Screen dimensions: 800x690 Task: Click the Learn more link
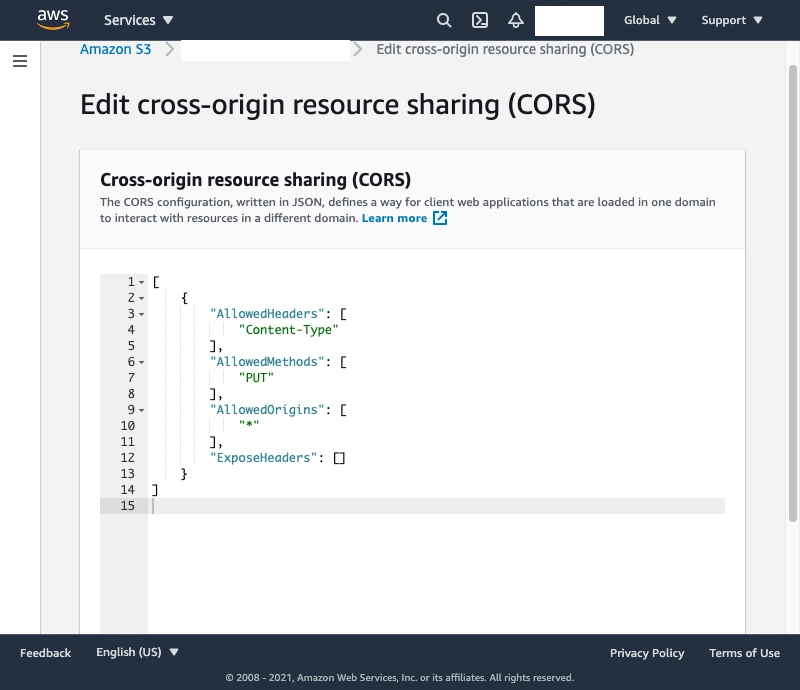(x=394, y=218)
